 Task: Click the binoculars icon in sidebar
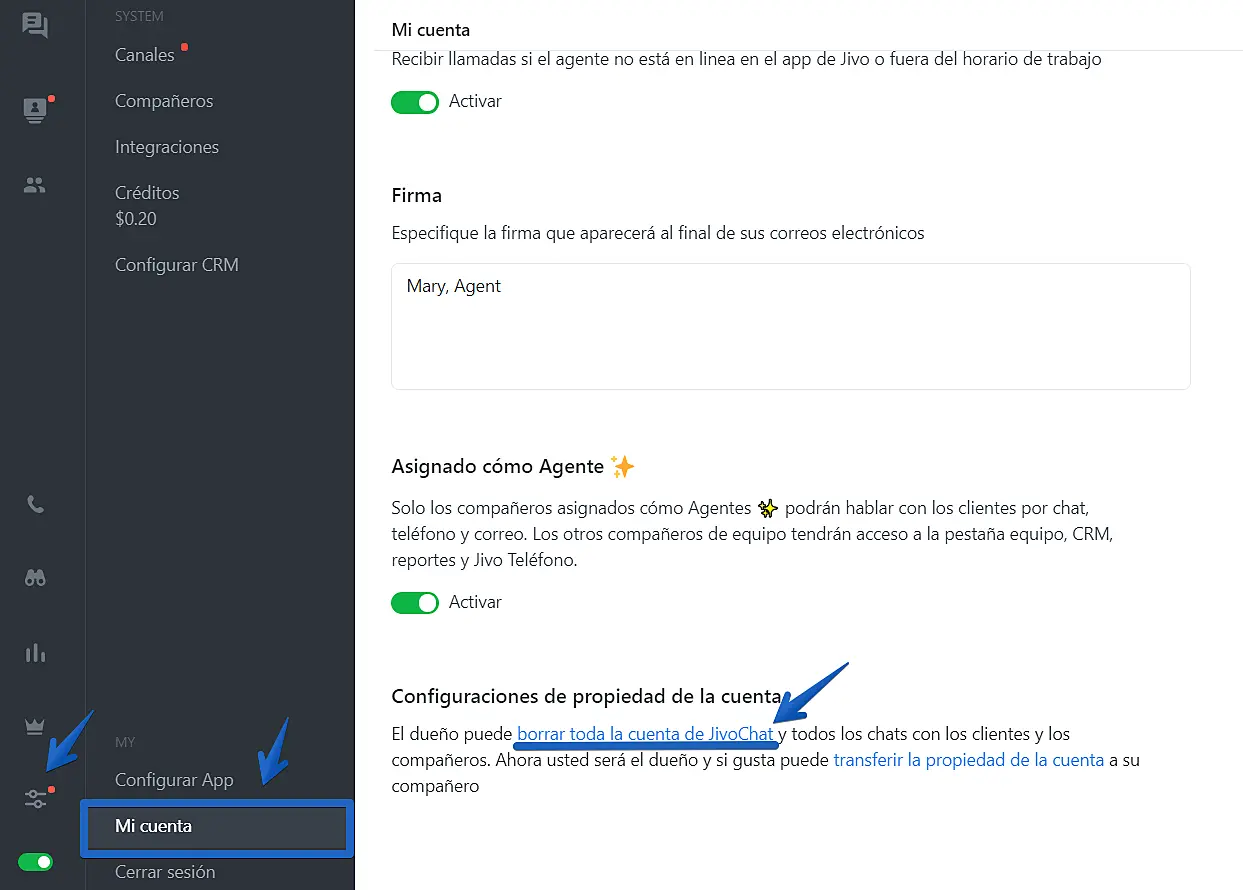(35, 578)
